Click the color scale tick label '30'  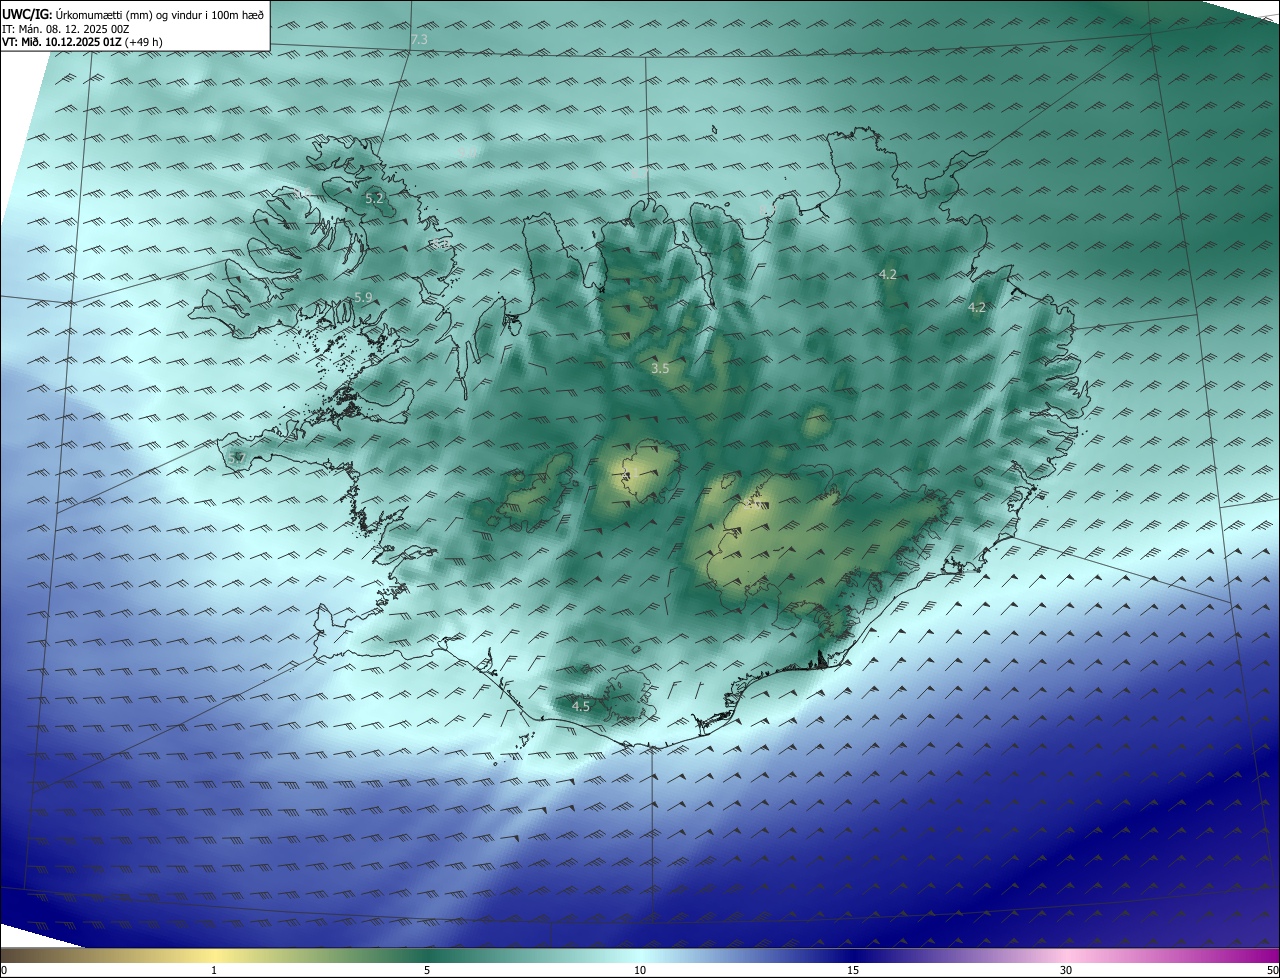[1066, 970]
